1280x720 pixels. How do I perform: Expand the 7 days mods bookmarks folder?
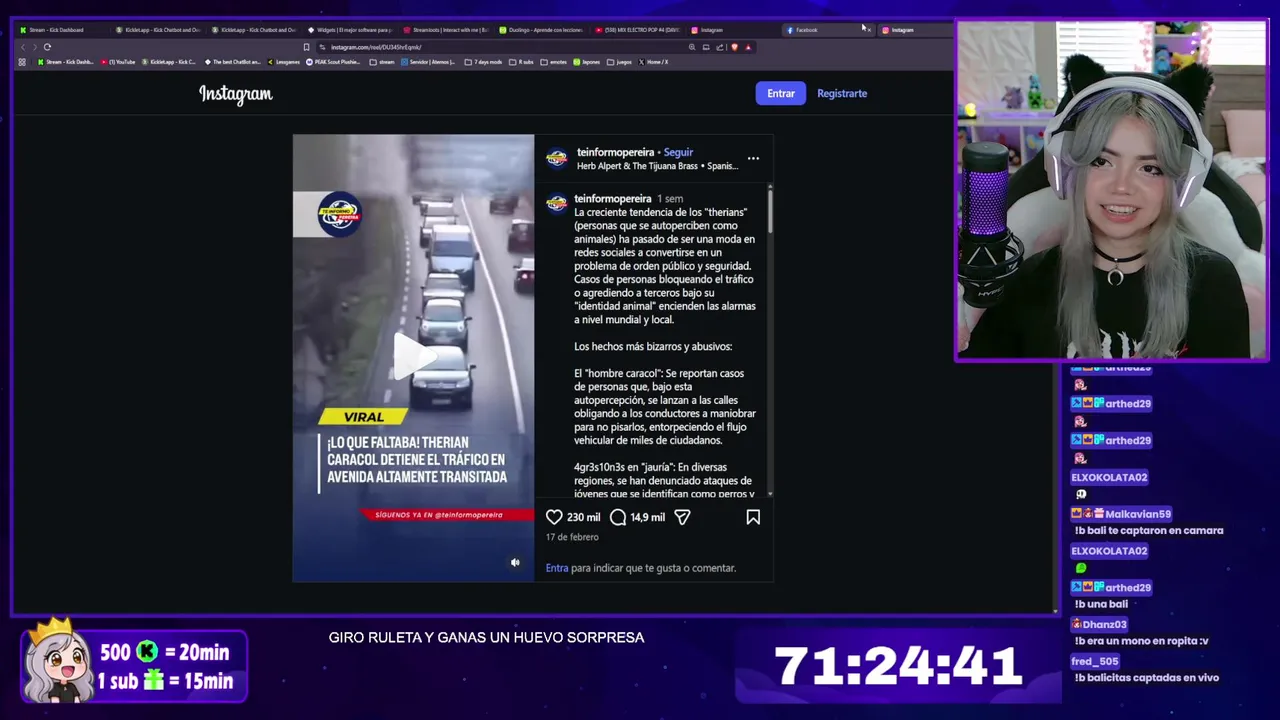pos(482,62)
